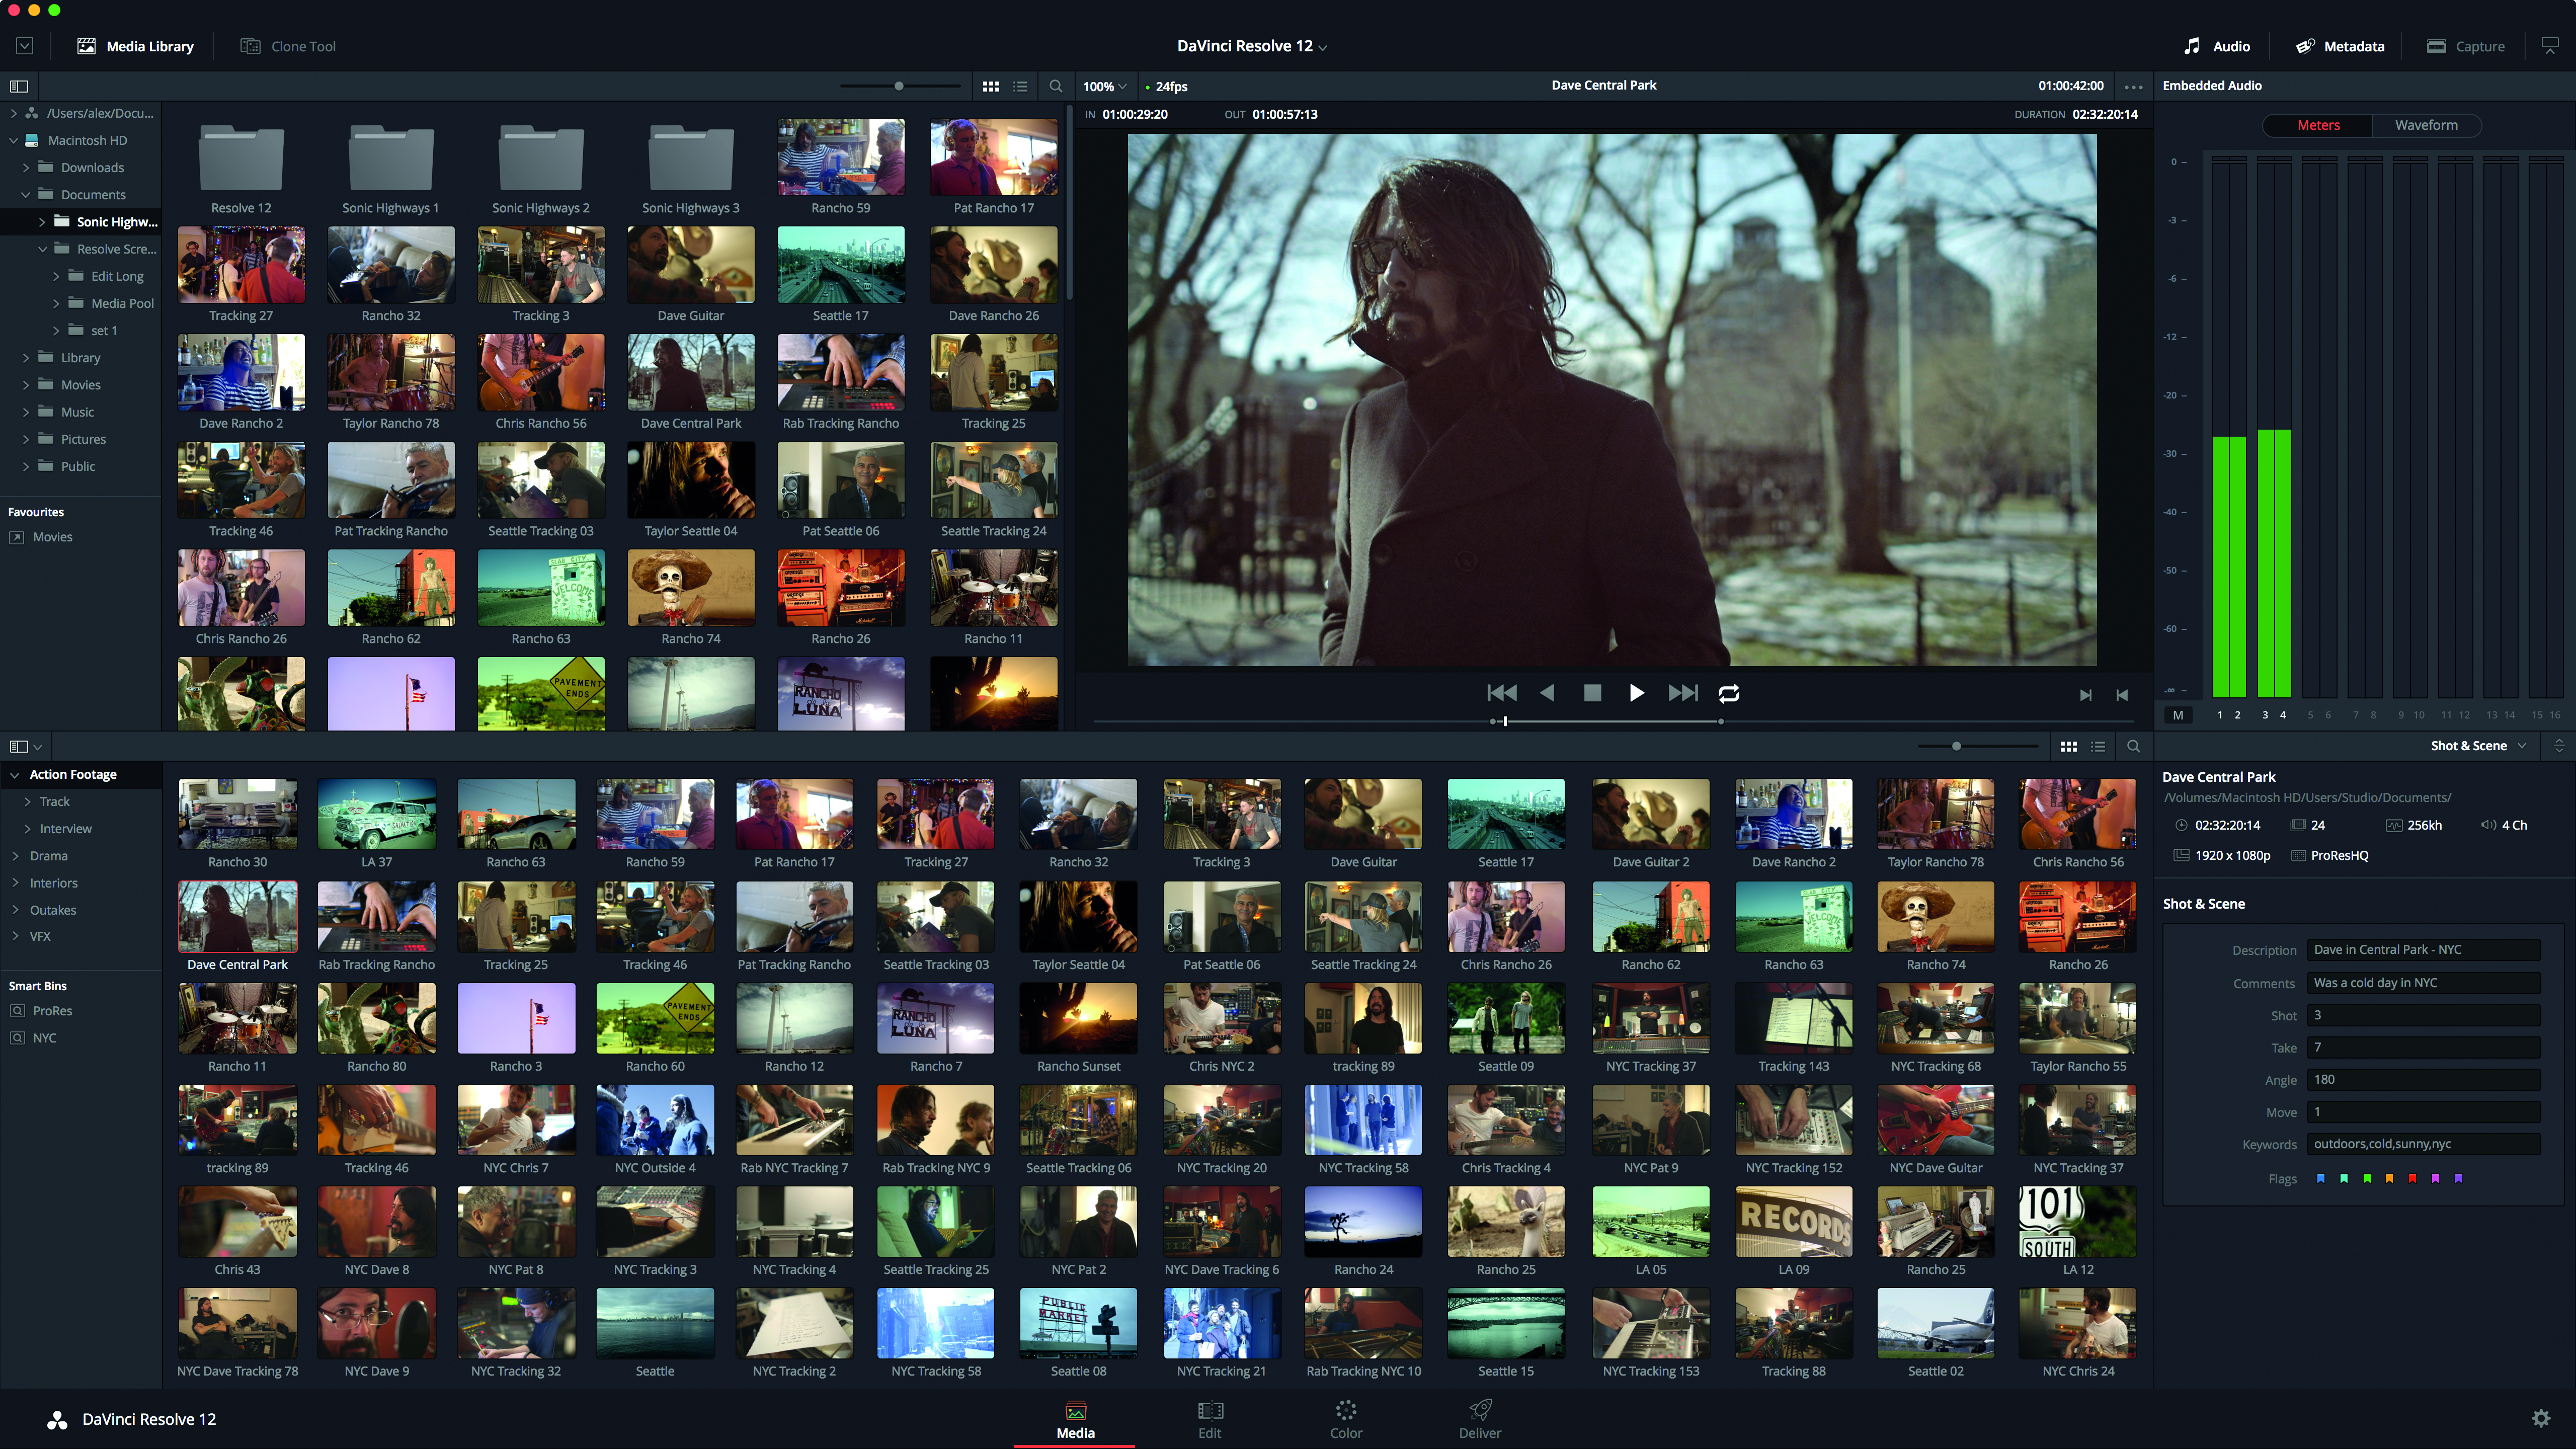Click the loop playback icon
The image size is (2576, 1449).
[x=1729, y=693]
